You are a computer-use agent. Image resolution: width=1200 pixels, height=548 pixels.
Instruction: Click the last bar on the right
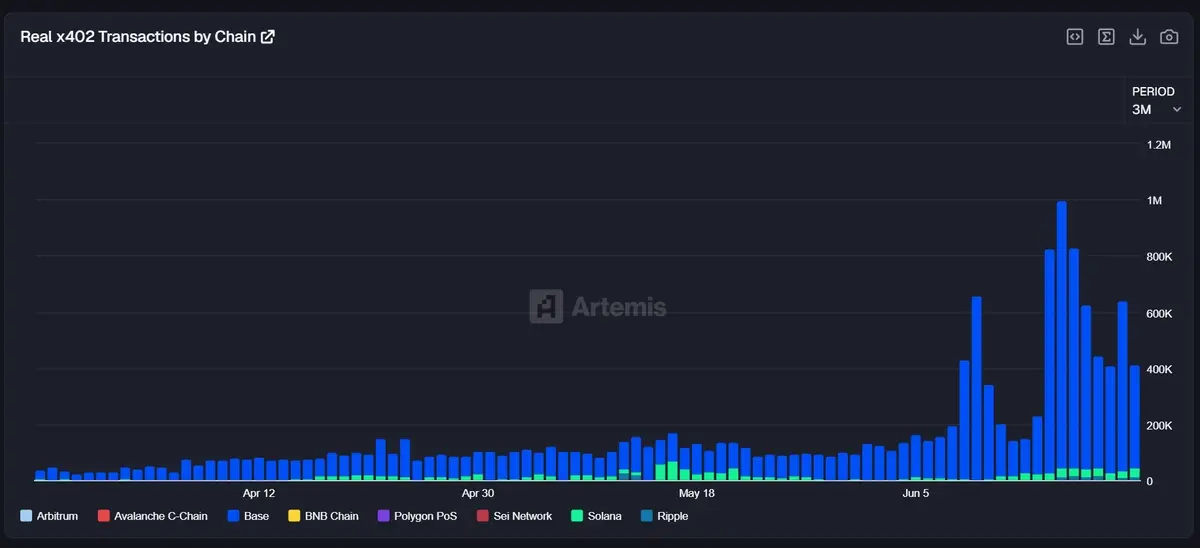pyautogui.click(x=1134, y=423)
